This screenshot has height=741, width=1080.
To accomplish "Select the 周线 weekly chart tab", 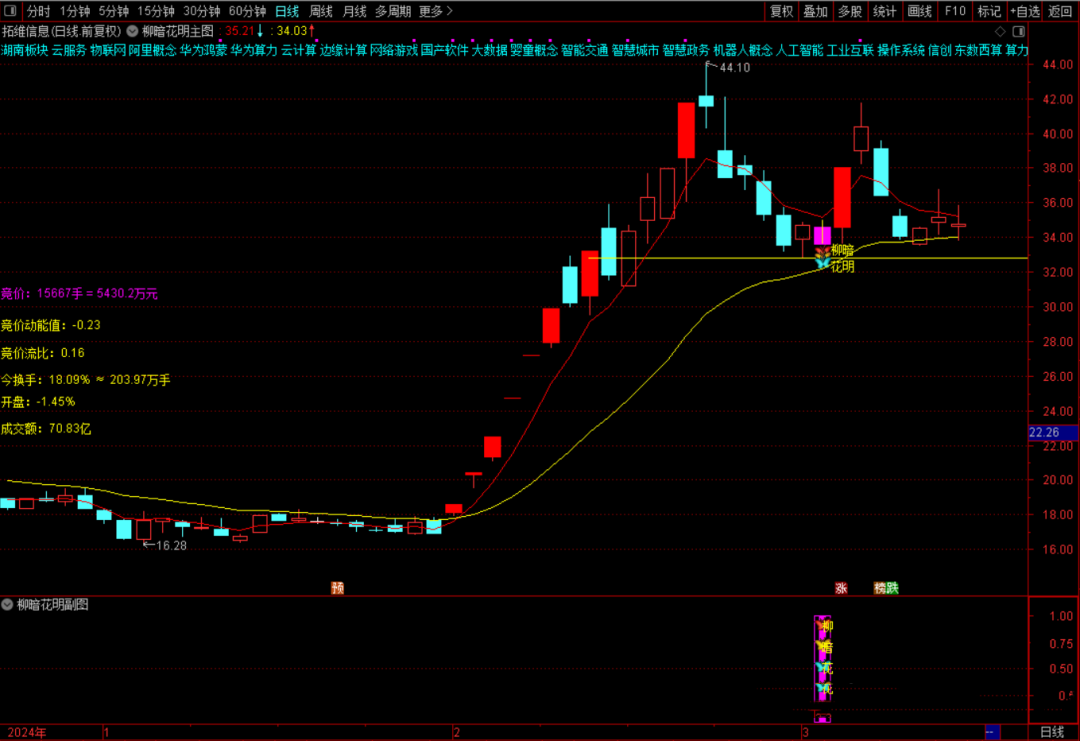I will (x=321, y=12).
